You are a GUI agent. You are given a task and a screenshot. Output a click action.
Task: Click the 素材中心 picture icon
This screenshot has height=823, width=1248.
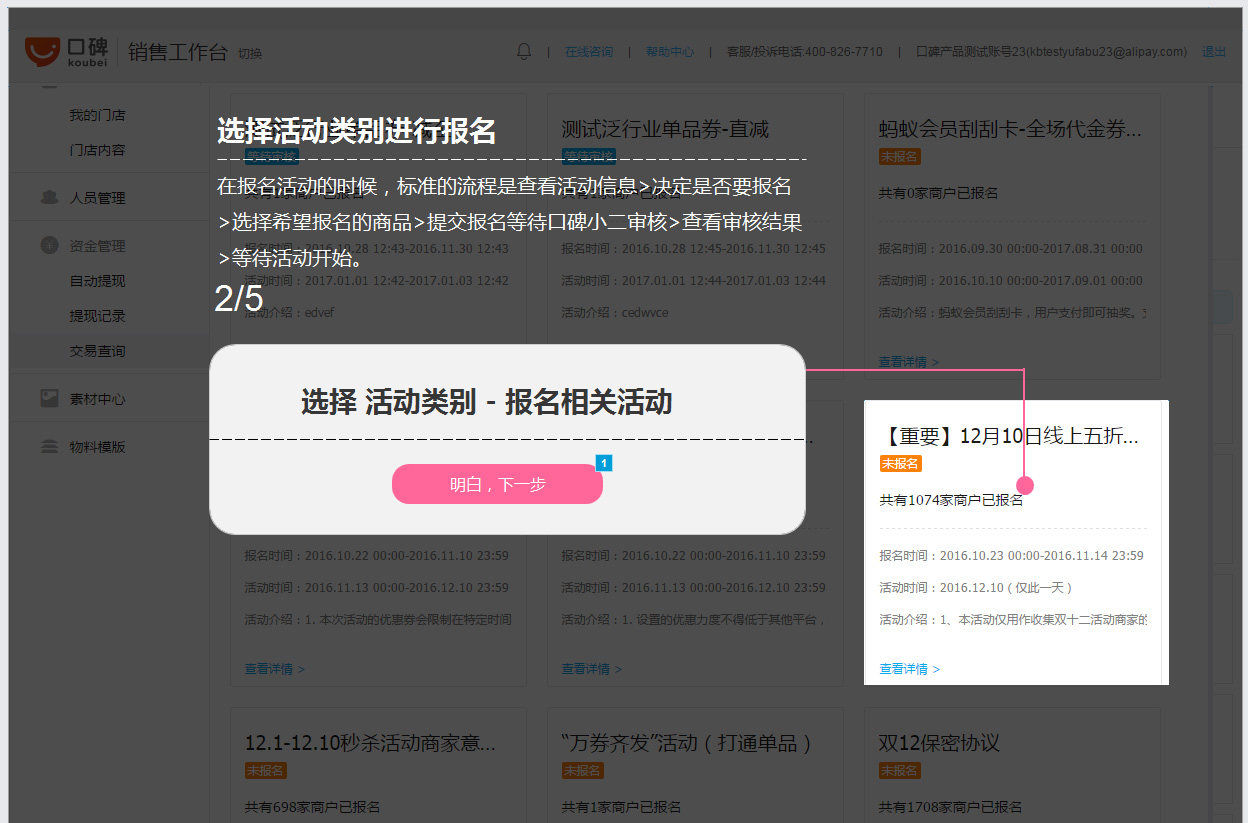tap(49, 398)
